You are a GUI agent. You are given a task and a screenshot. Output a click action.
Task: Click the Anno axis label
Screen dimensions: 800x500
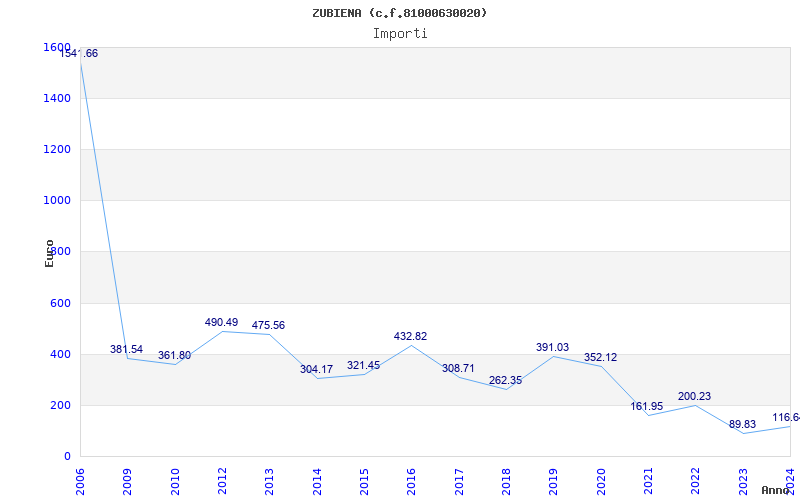coord(776,490)
